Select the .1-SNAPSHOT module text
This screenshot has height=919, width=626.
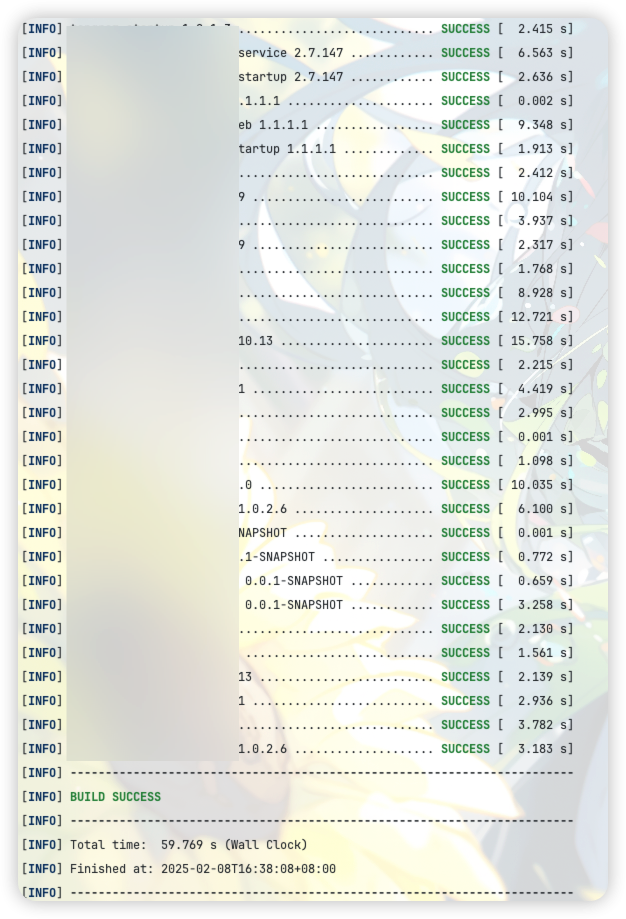tap(277, 557)
